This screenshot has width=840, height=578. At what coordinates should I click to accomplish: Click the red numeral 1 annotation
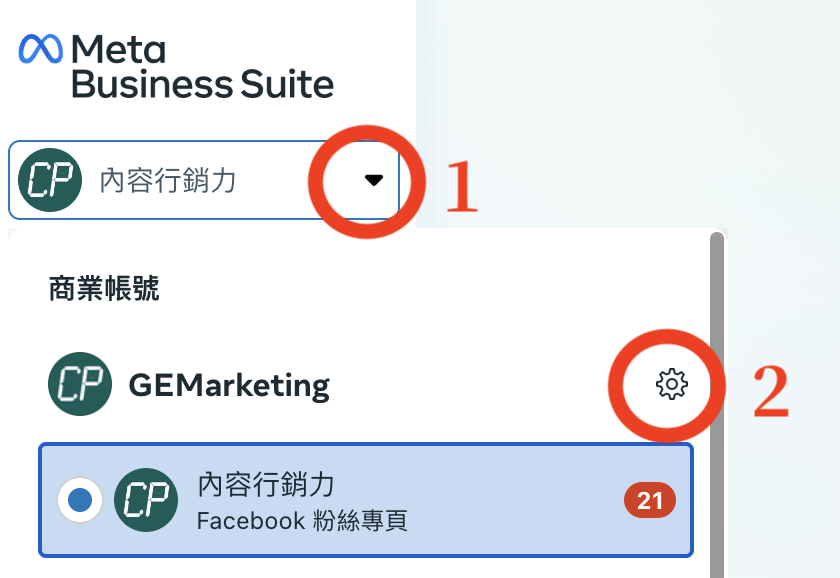(x=461, y=186)
